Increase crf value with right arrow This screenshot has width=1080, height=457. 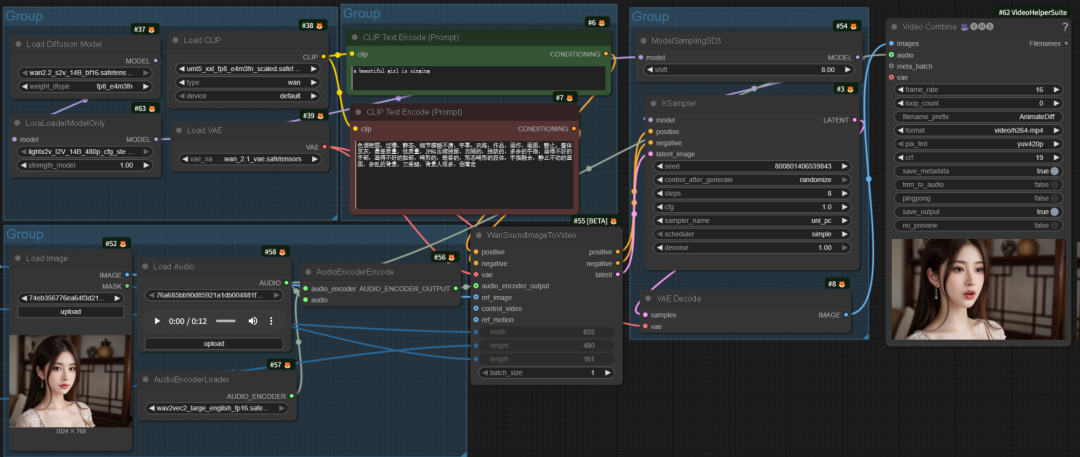point(1055,158)
